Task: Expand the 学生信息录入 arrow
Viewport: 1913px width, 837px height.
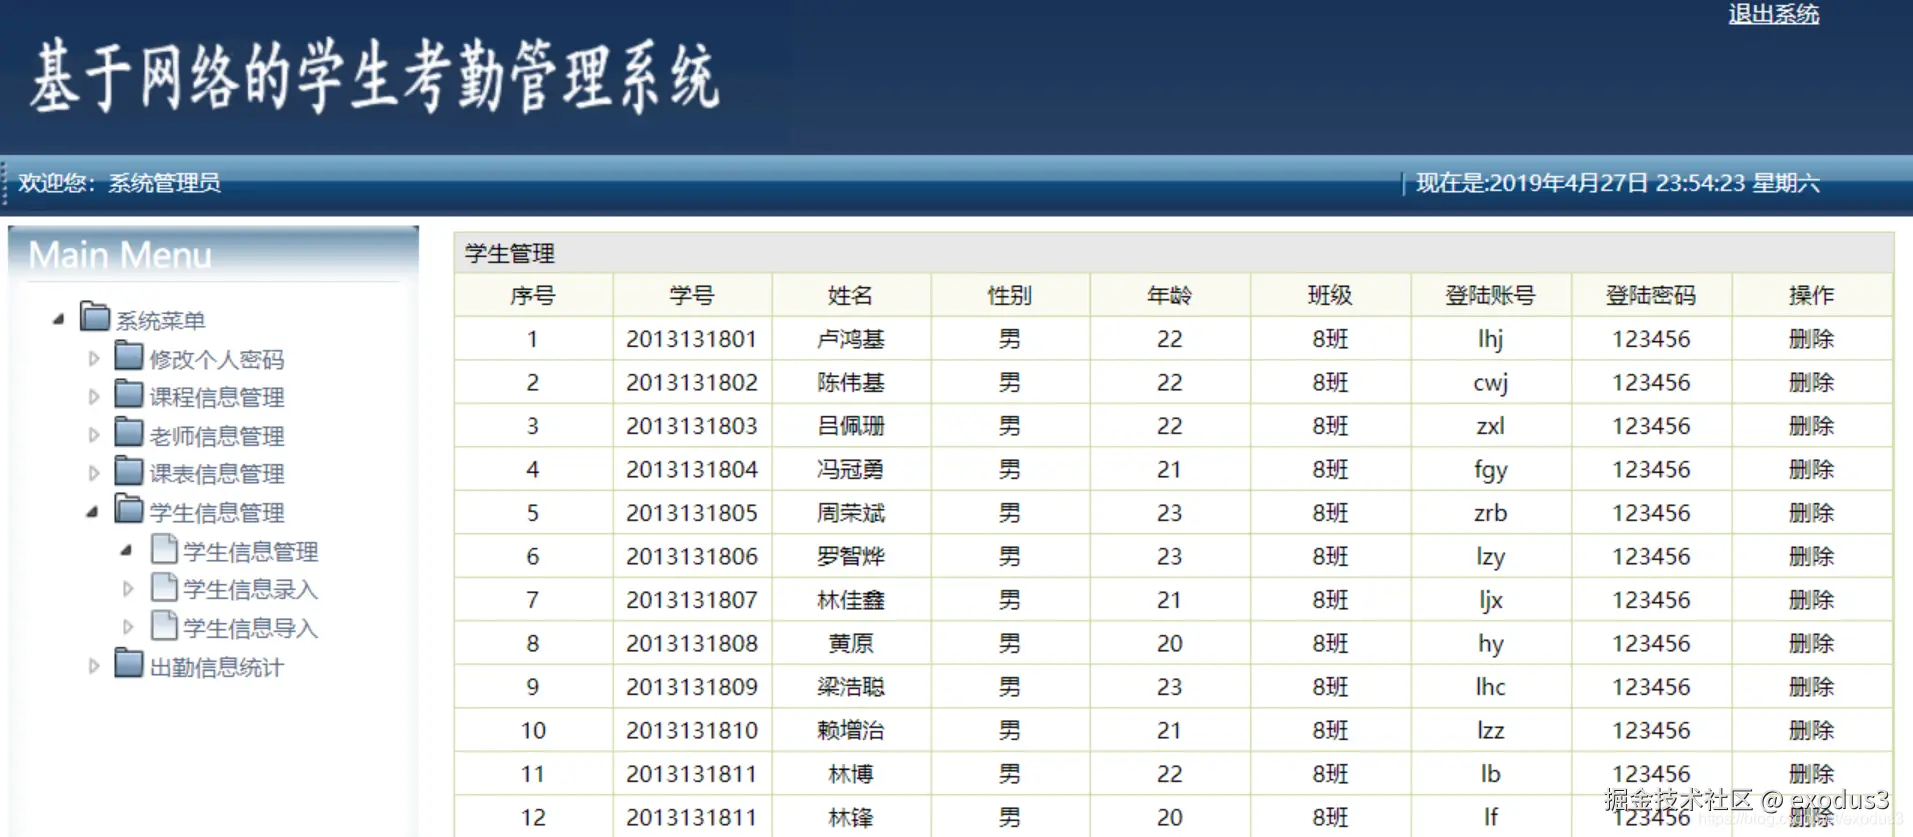Action: tap(128, 589)
